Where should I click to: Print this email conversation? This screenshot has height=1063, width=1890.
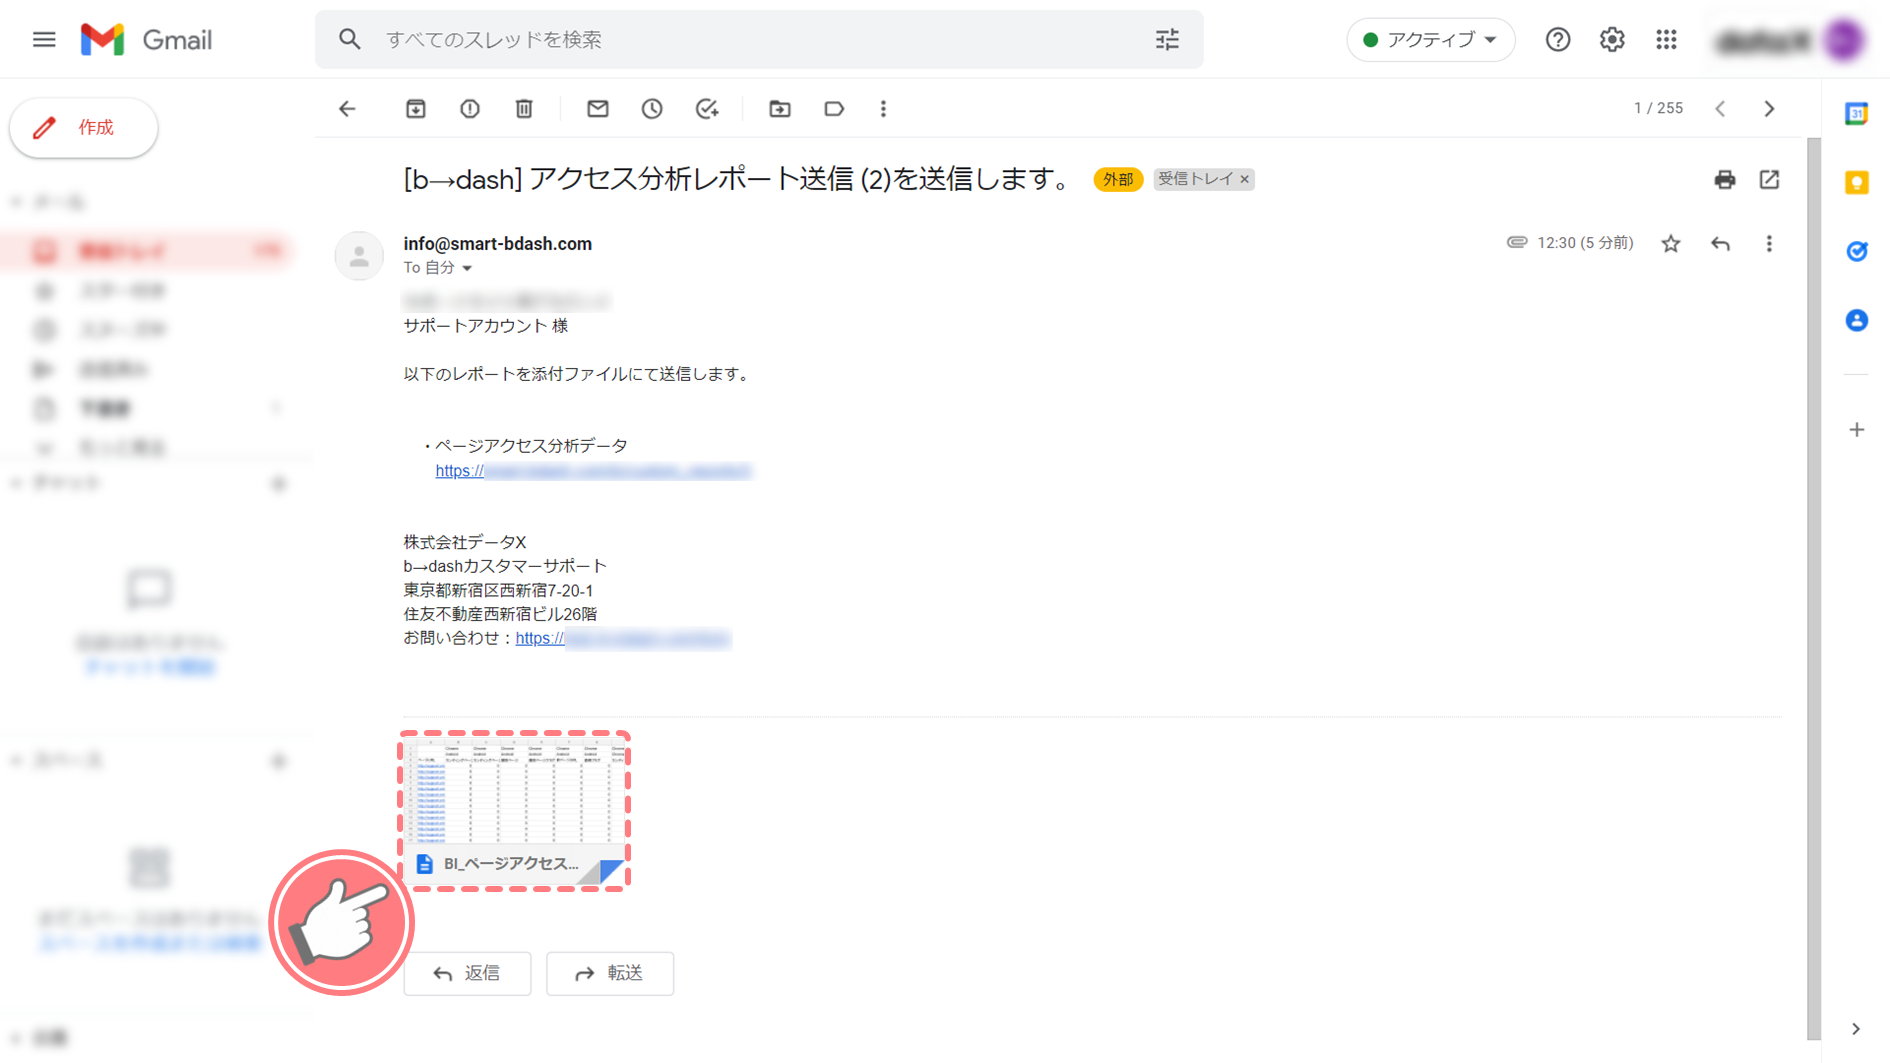(x=1724, y=179)
